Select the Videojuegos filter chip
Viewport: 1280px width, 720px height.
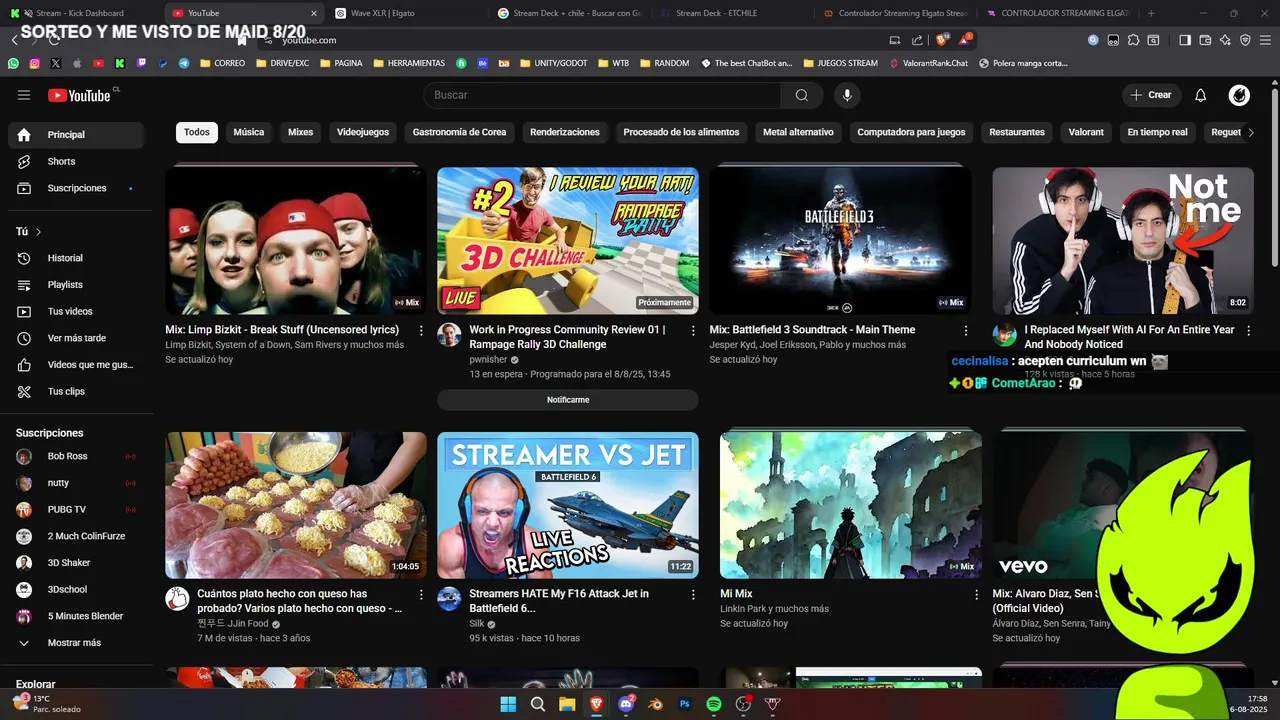click(x=363, y=132)
